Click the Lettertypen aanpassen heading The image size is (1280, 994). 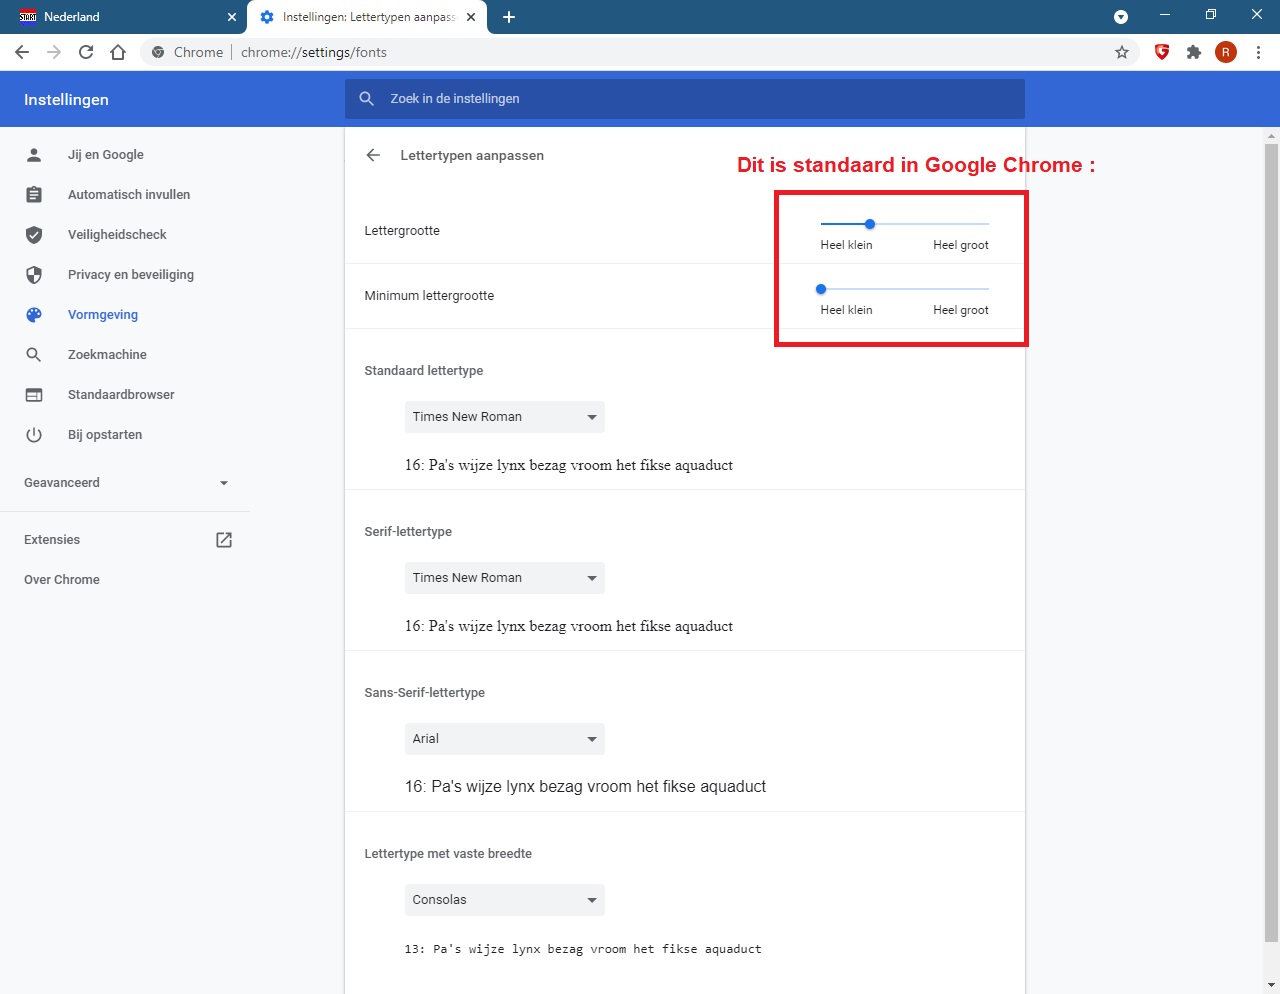point(472,155)
